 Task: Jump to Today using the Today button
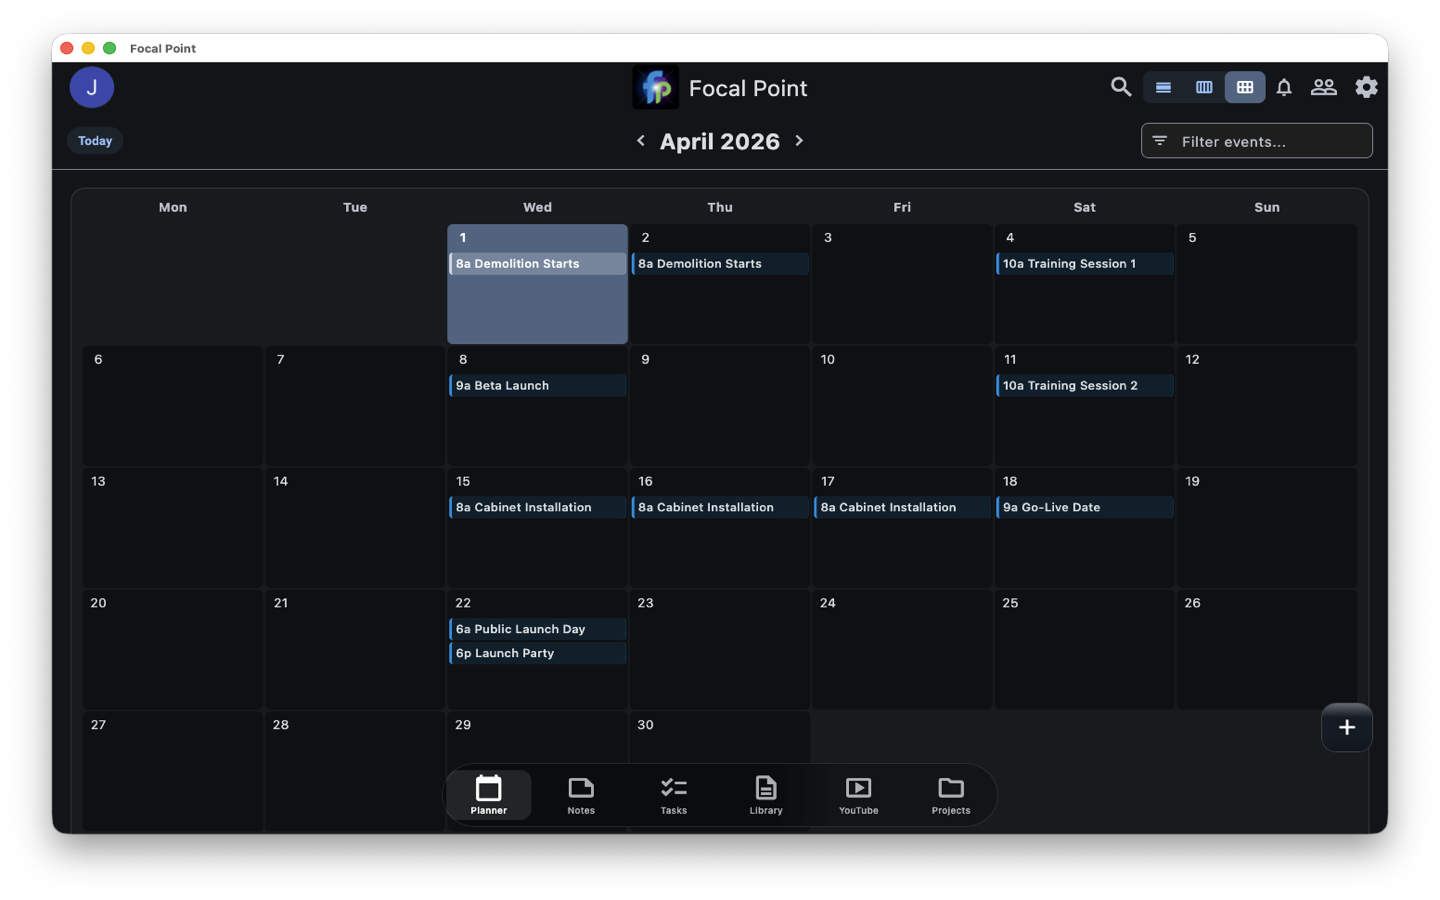[94, 140]
